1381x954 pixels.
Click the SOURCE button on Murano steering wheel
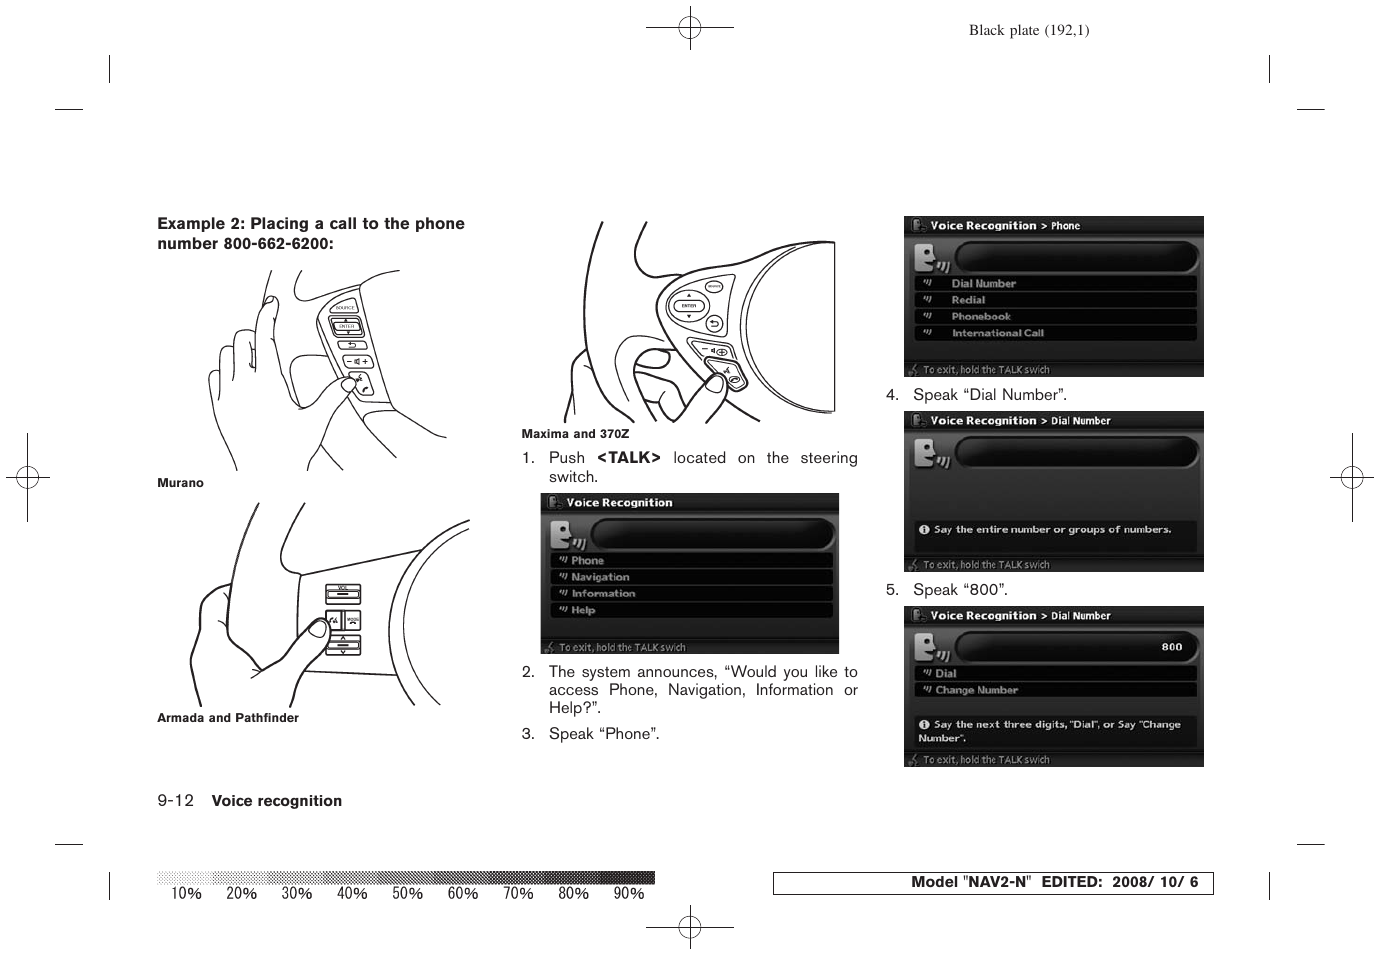345,307
